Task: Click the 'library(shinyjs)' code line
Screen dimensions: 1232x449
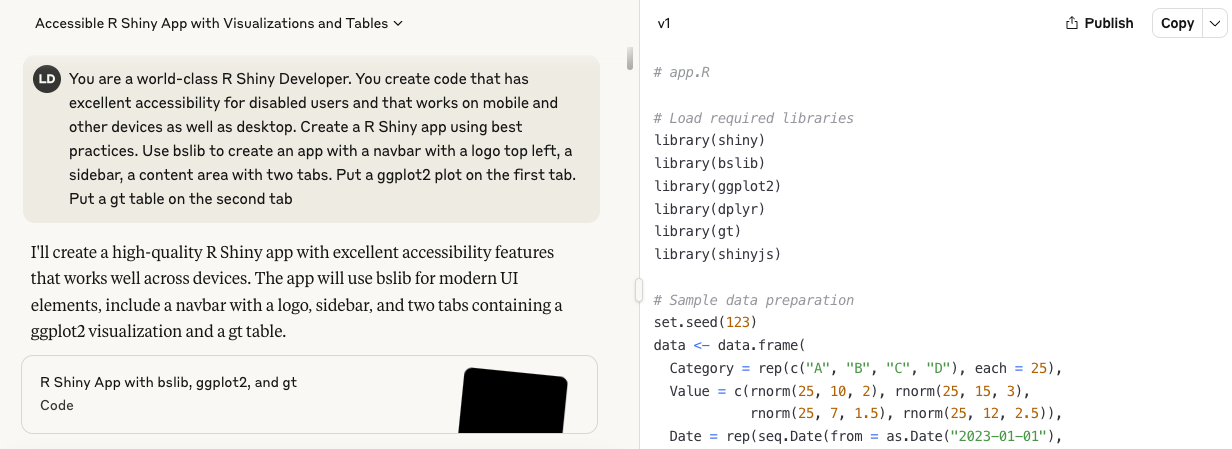Action: [717, 254]
